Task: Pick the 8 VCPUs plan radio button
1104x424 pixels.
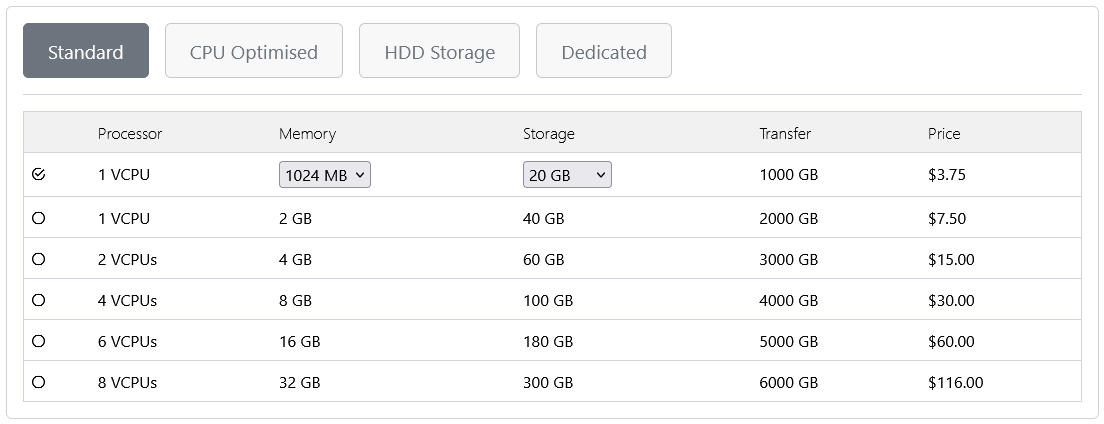Action: click(x=39, y=382)
